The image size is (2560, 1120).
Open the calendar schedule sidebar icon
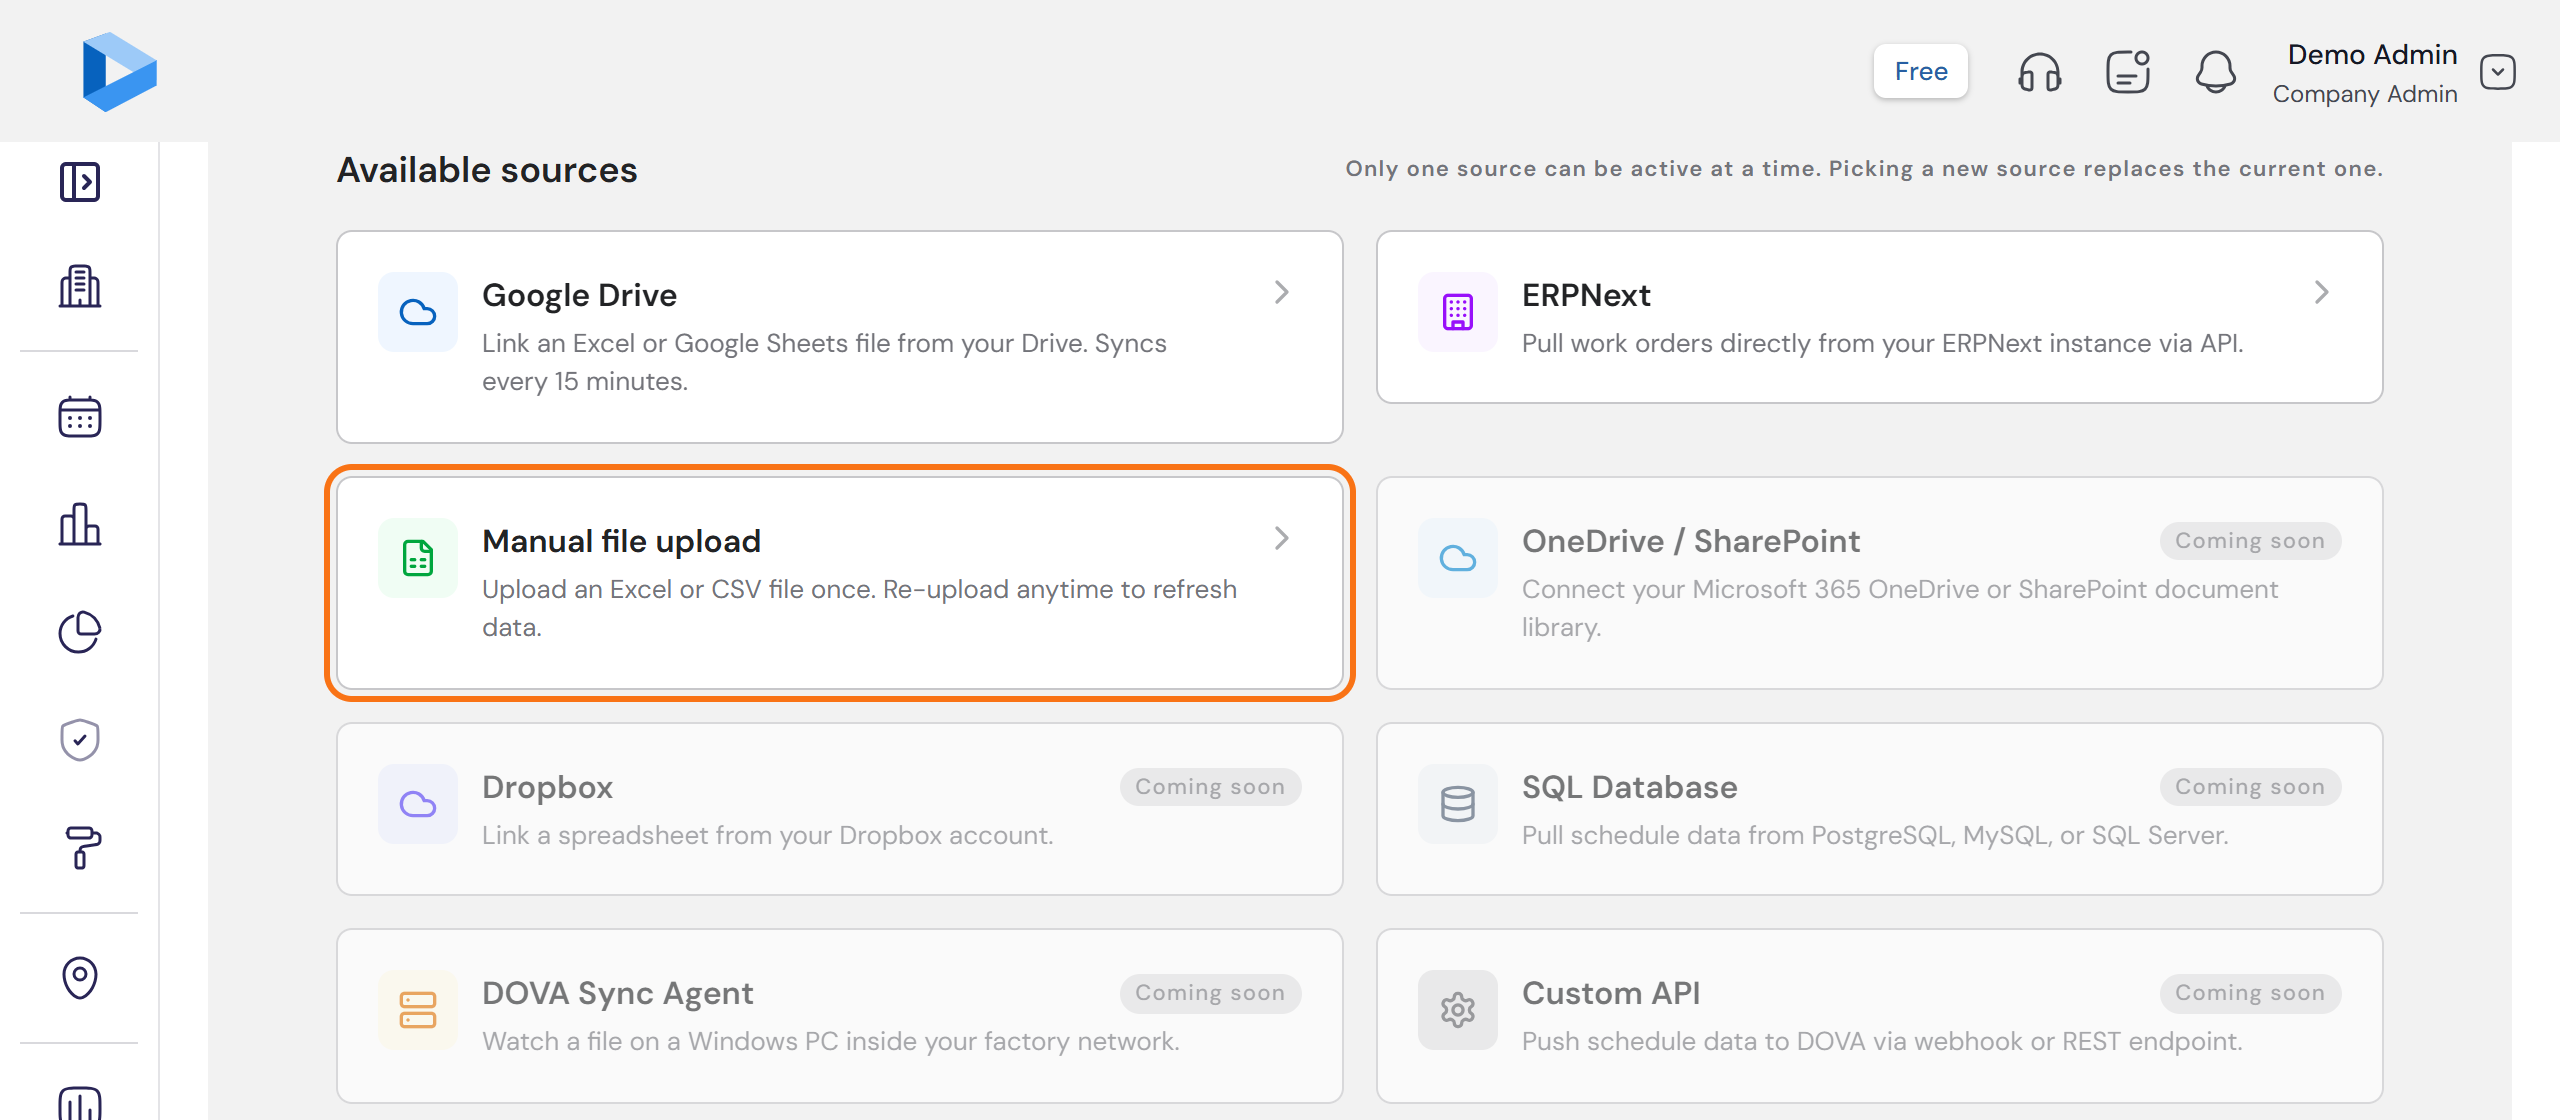point(80,417)
